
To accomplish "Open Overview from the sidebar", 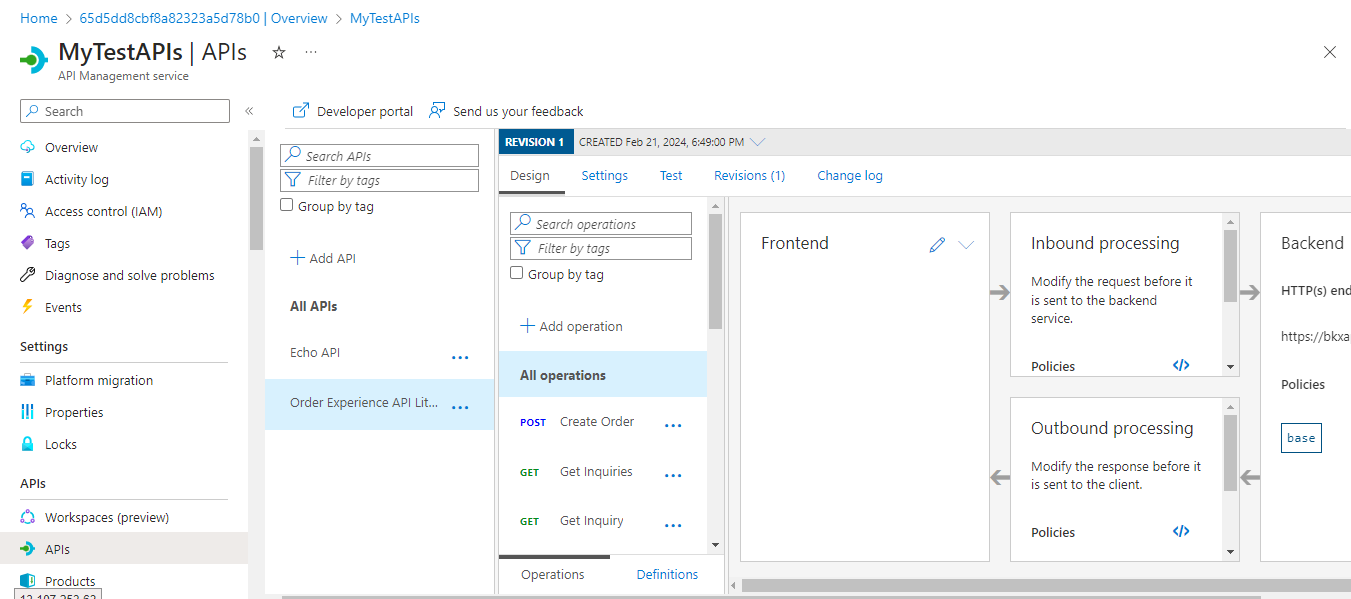I will click(x=71, y=147).
